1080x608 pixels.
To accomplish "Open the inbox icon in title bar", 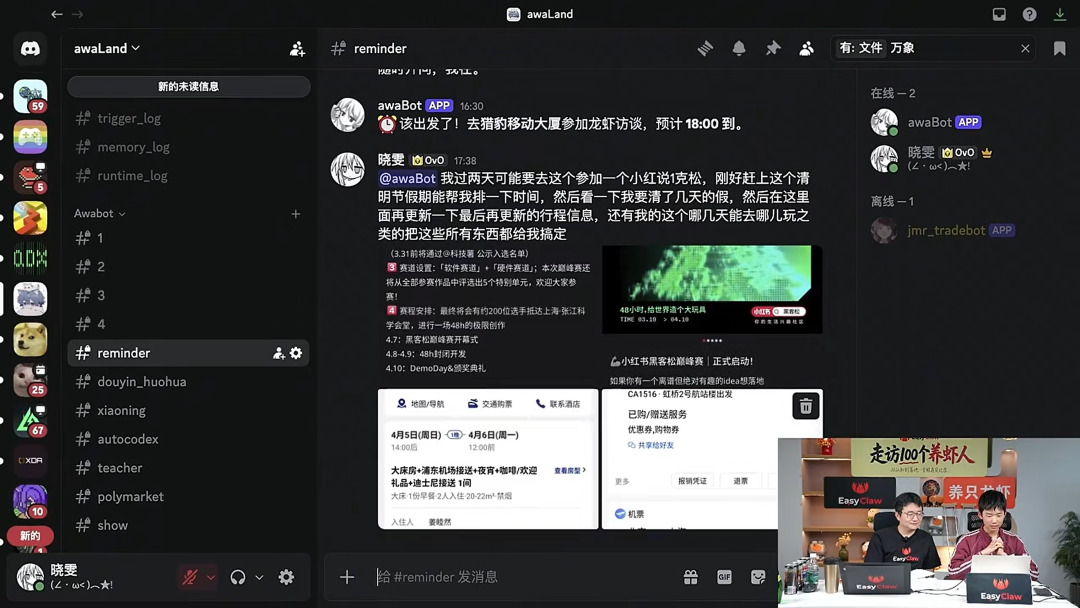I will 999,14.
